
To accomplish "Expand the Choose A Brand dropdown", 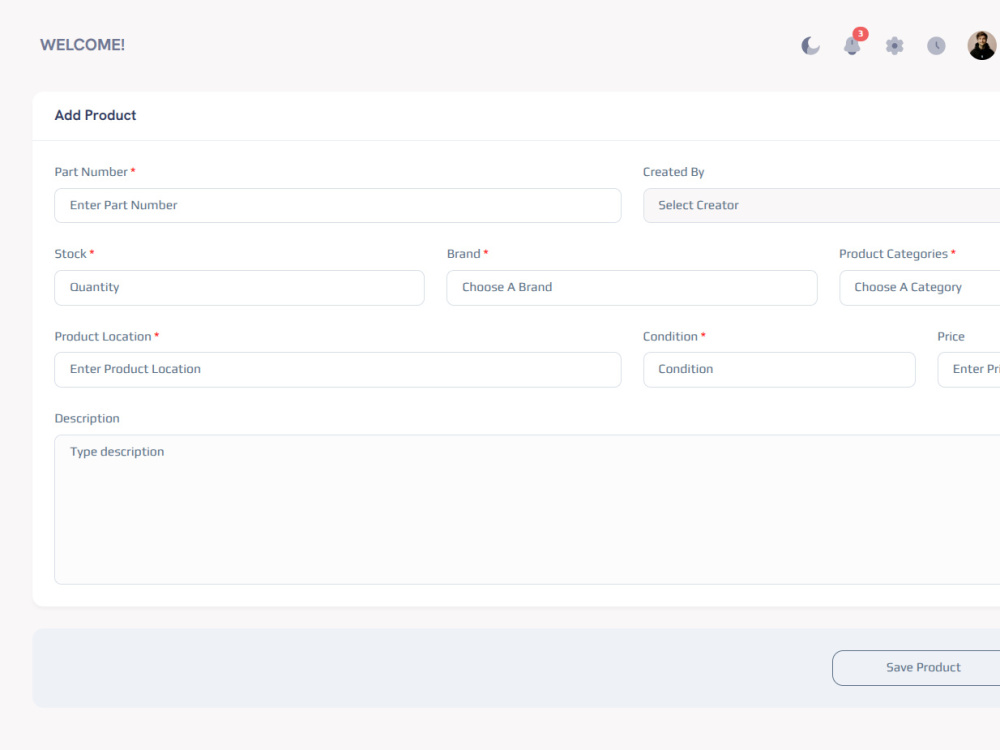I will [x=632, y=288].
